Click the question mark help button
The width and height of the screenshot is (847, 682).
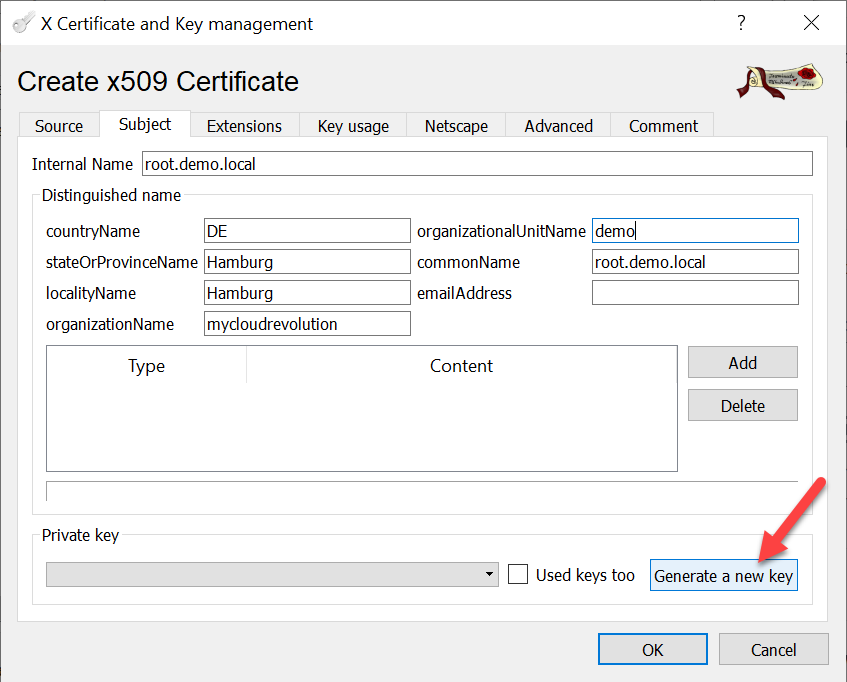coord(741,23)
